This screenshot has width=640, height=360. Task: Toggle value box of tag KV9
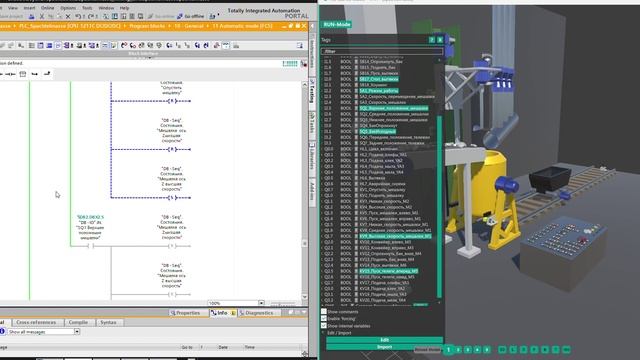click(356, 236)
